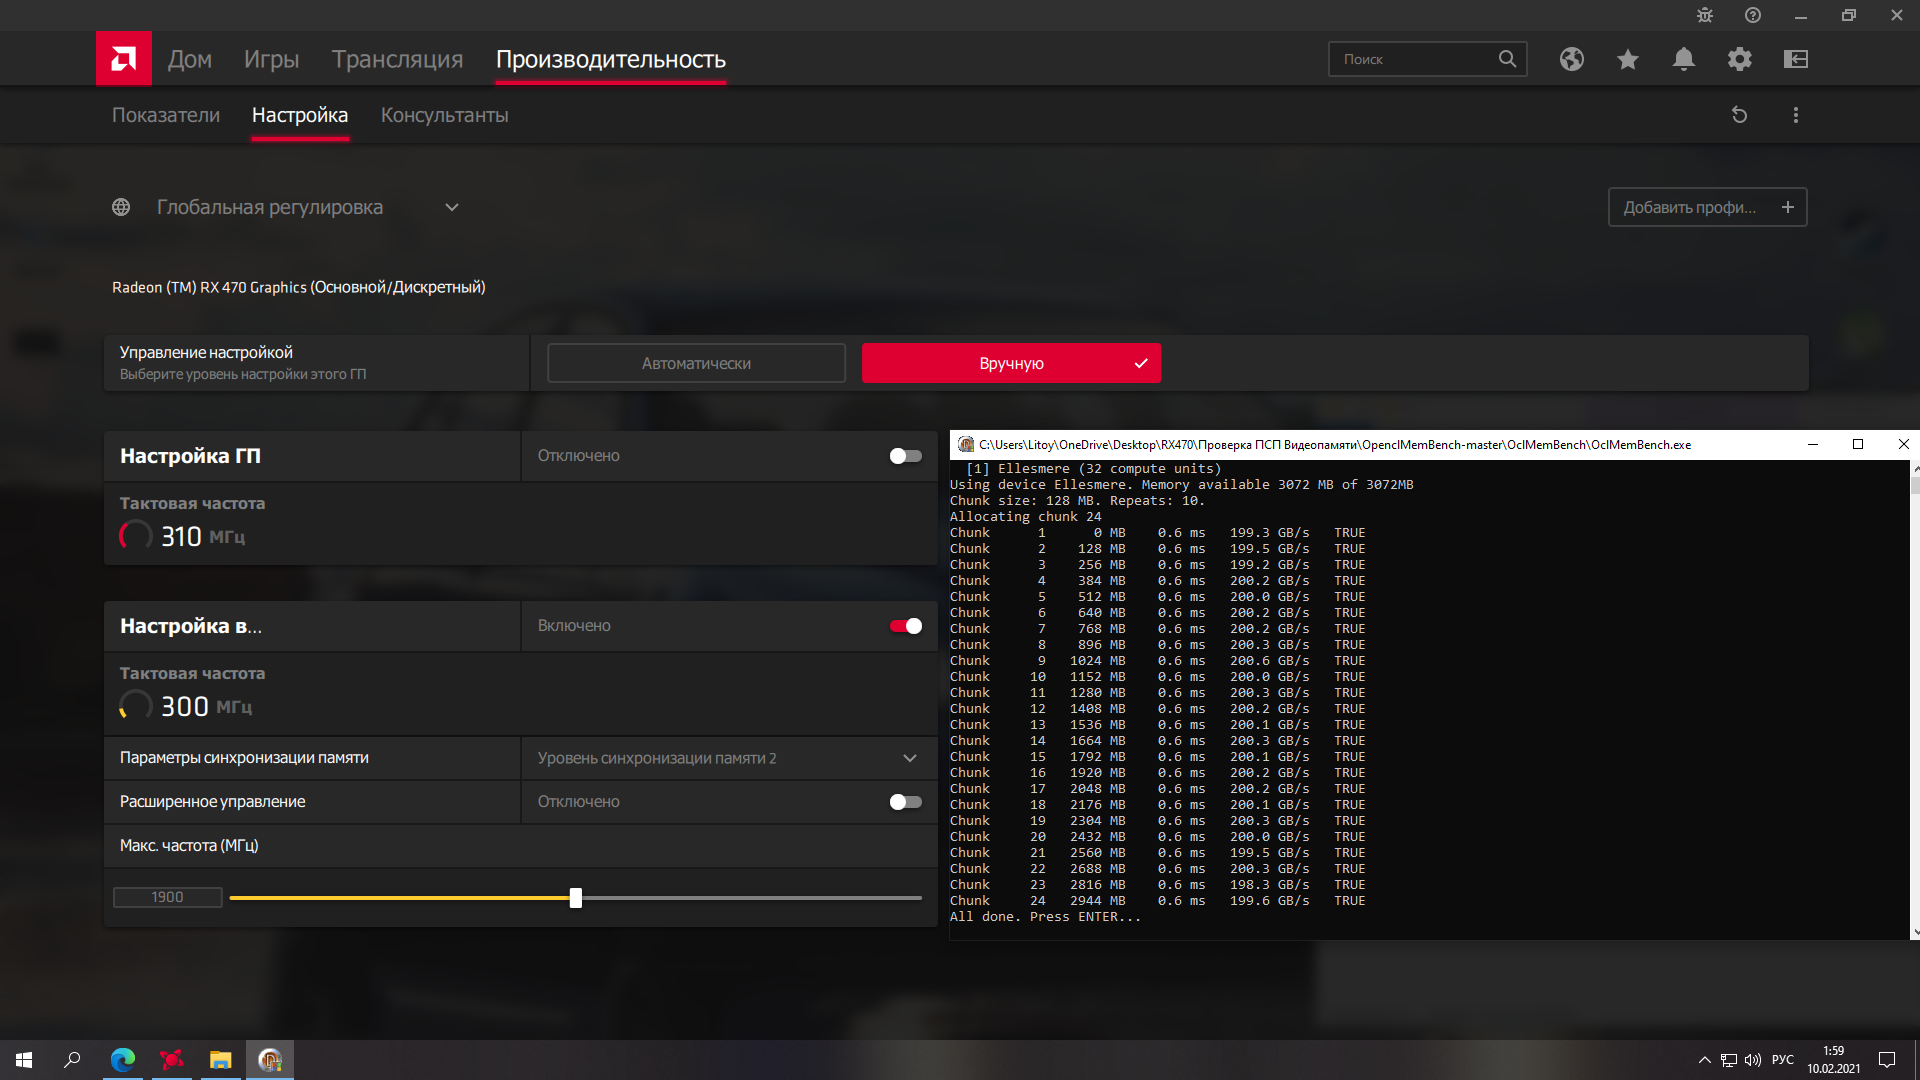Click the max frequency slider handle

coord(575,898)
